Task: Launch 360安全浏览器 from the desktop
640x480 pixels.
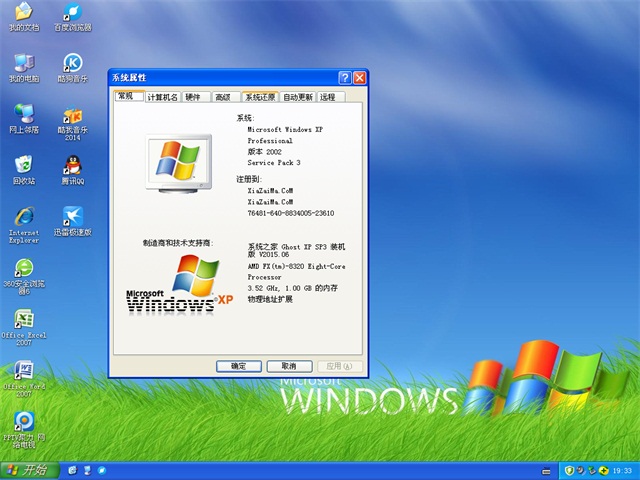Action: click(24, 269)
